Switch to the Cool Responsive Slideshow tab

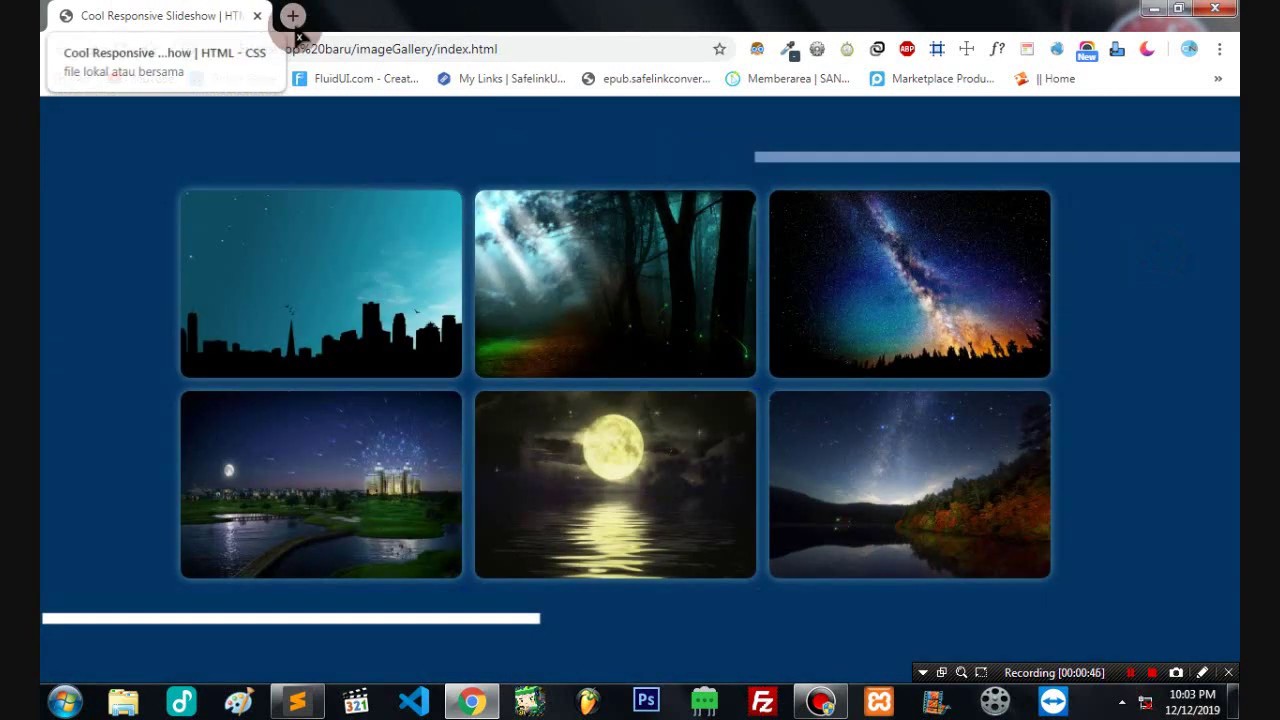point(161,16)
